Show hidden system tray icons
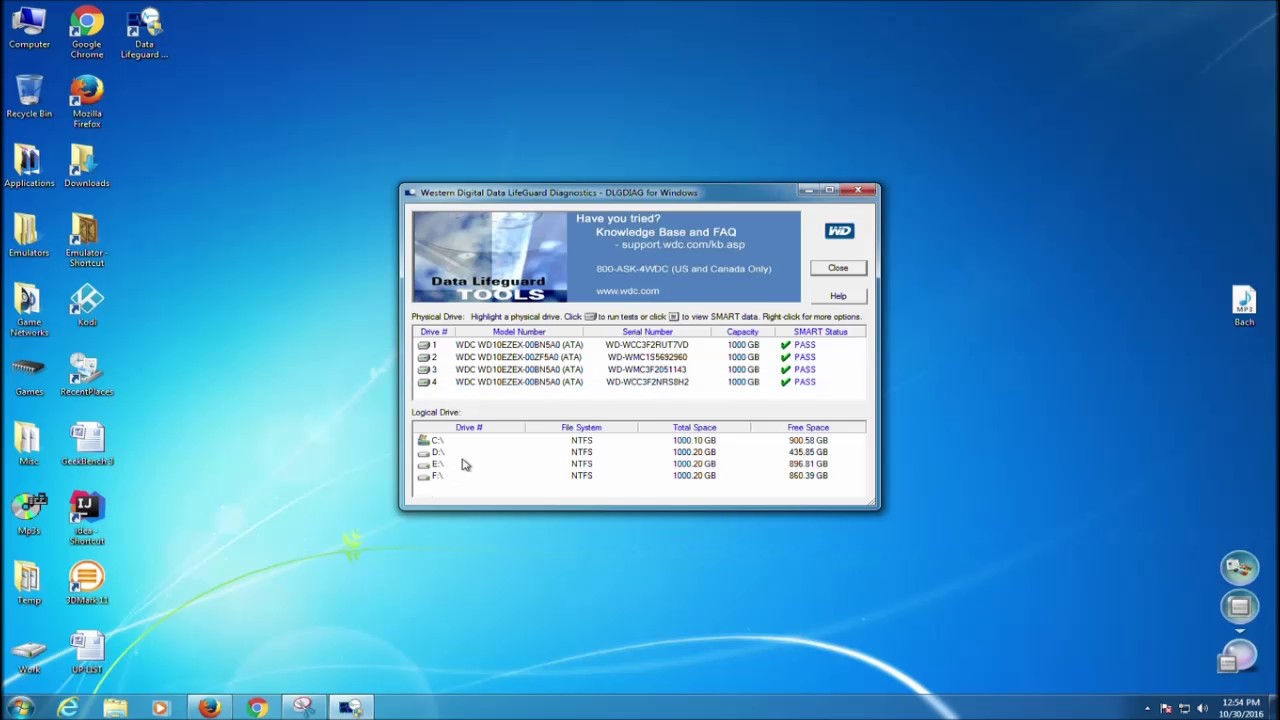Viewport: 1280px width, 720px height. pos(1147,709)
